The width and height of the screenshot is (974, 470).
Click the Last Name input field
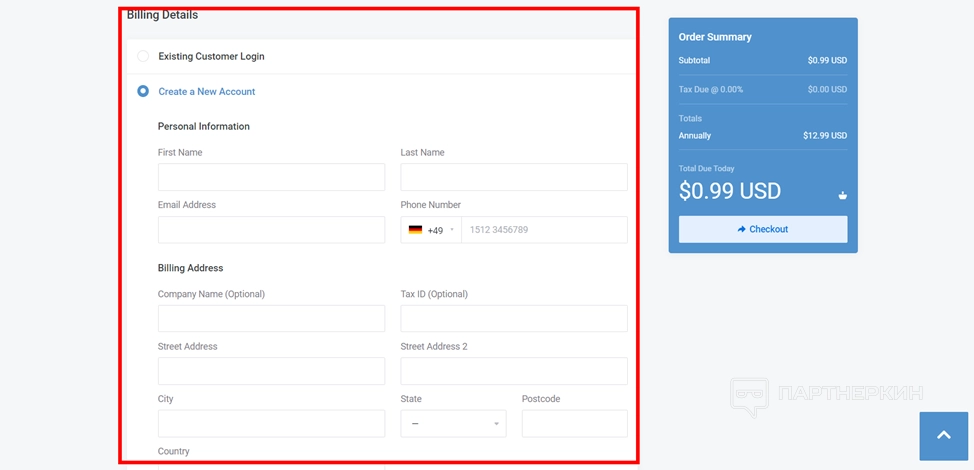pyautogui.click(x=514, y=177)
